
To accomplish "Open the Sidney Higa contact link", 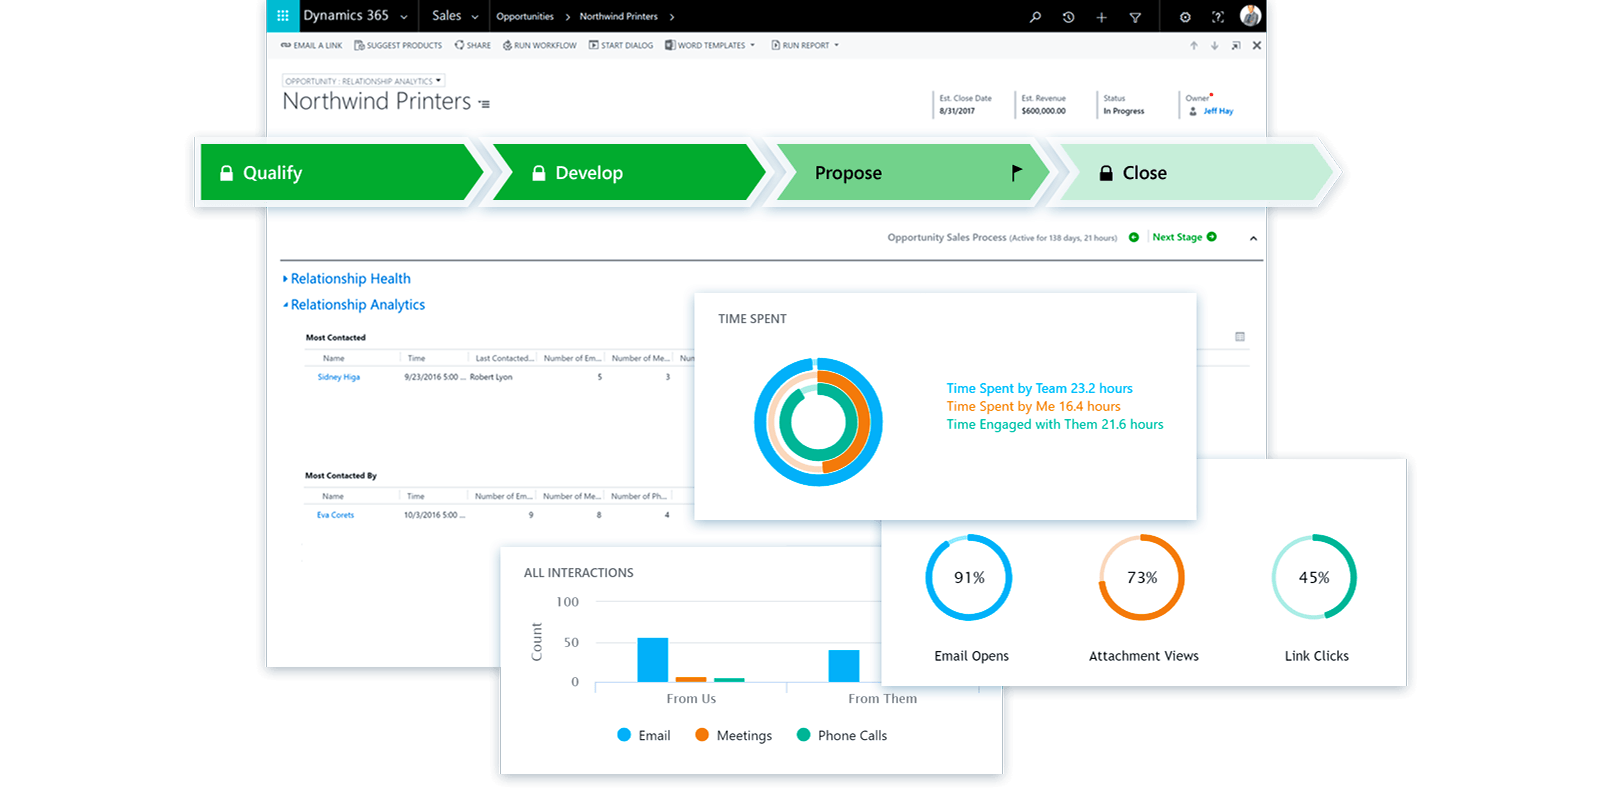I will pos(339,377).
